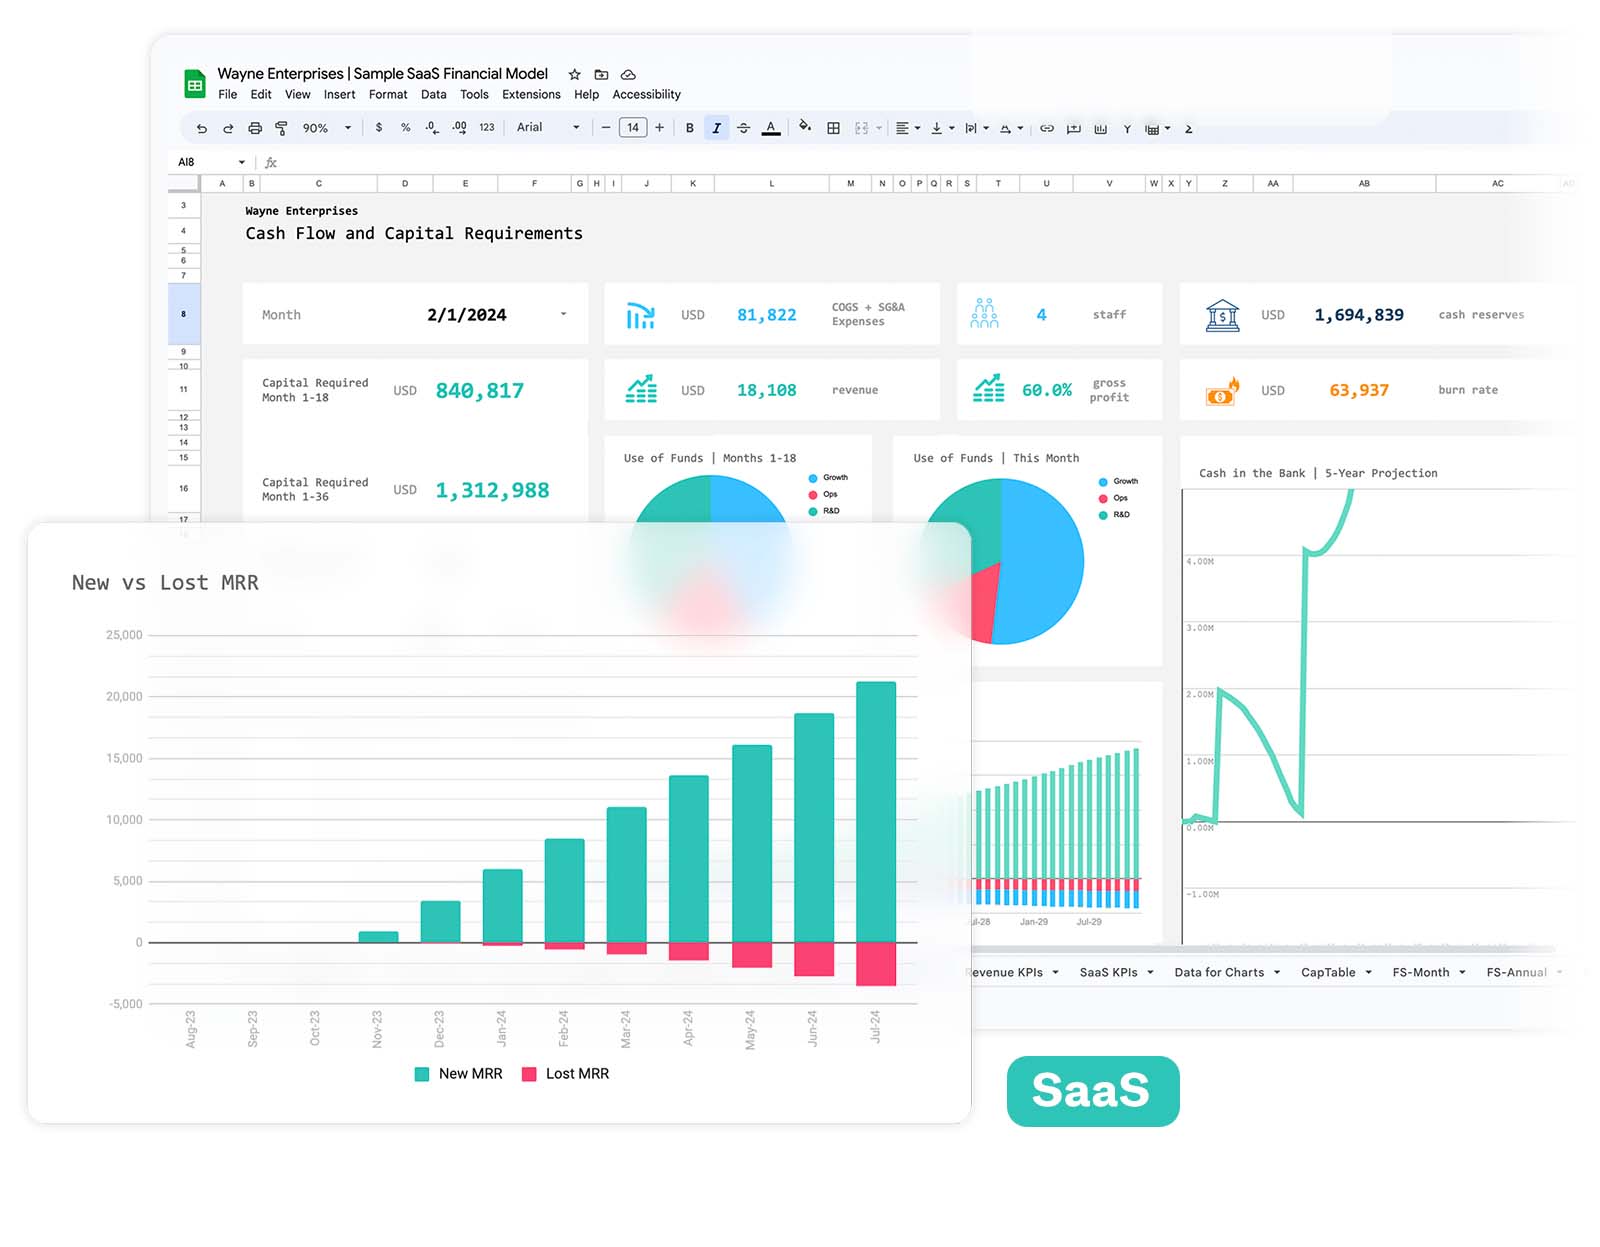Open the fill color picker

click(x=805, y=128)
